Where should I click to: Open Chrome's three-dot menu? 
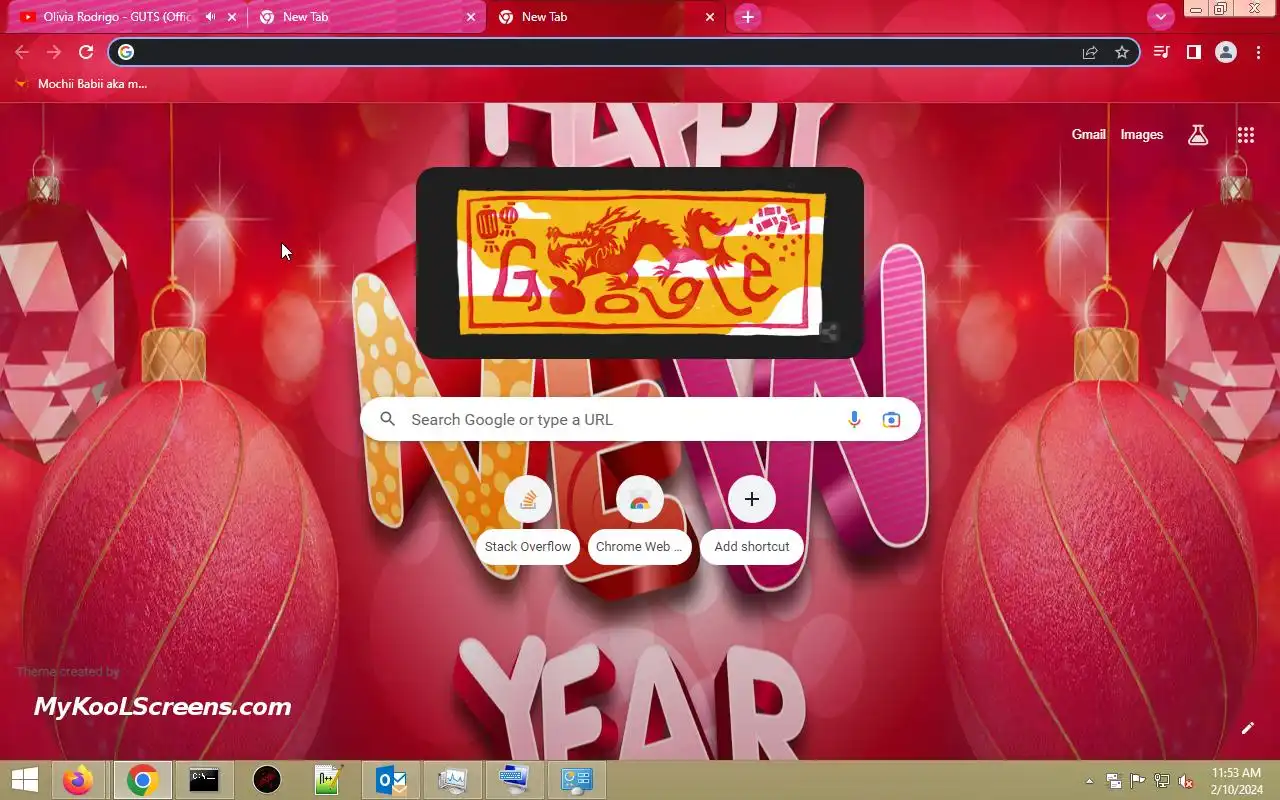1258,52
